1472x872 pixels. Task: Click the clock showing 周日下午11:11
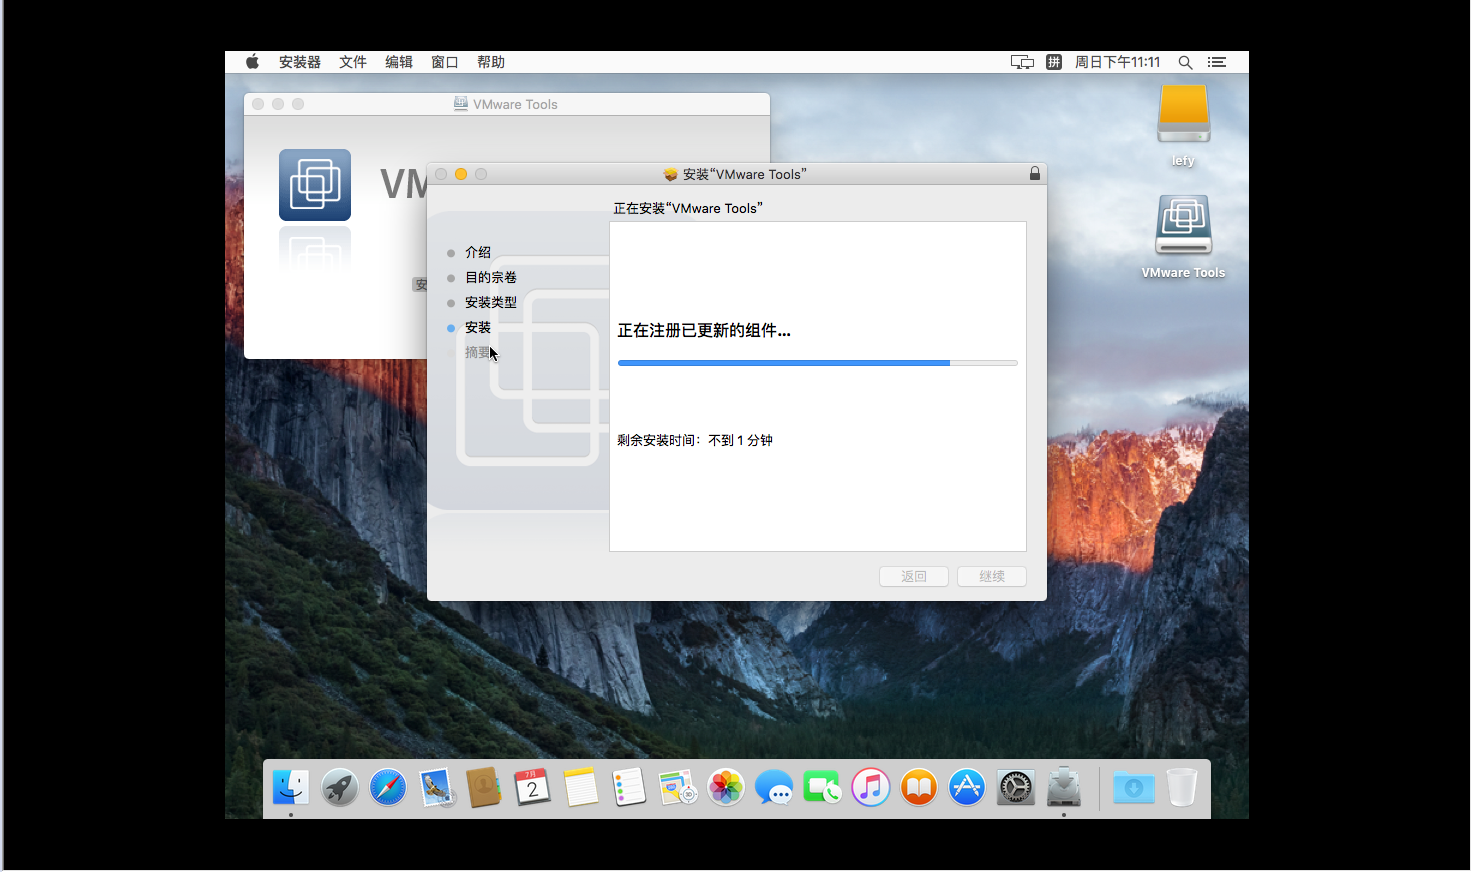[x=1118, y=62]
